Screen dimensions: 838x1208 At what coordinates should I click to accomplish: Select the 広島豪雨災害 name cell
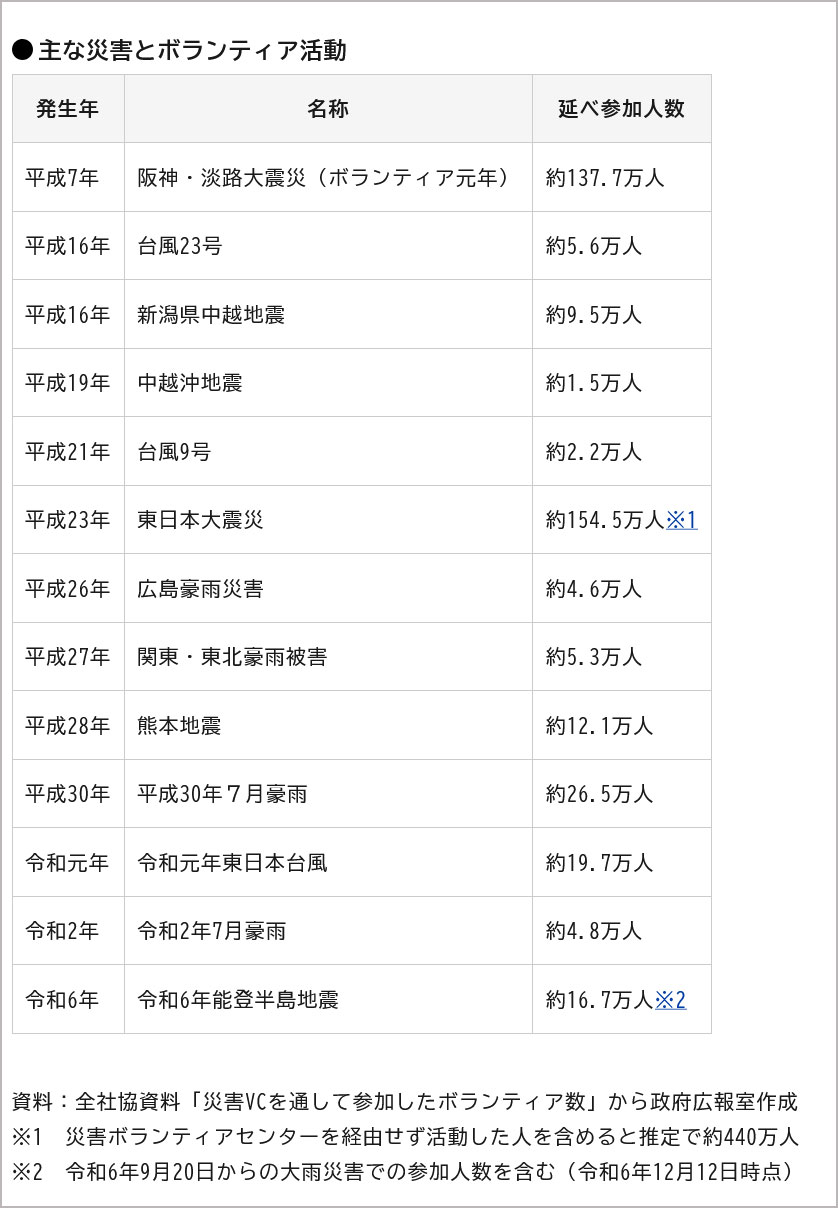coord(328,589)
